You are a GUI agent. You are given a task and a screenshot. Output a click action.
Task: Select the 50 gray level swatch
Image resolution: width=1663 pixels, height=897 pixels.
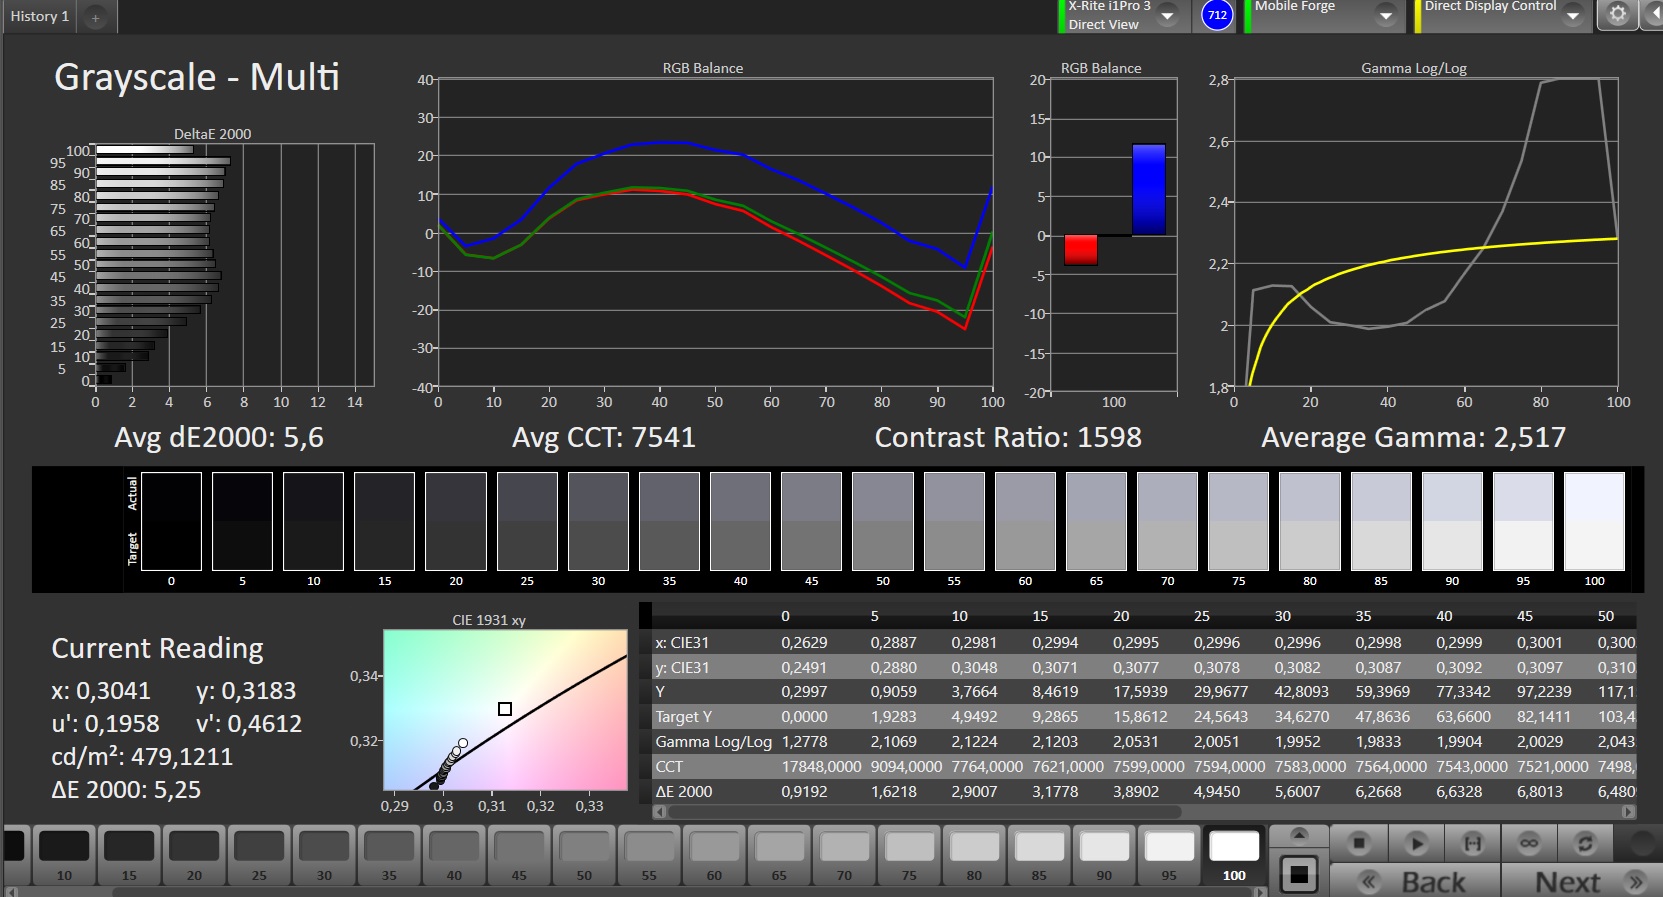tap(584, 855)
